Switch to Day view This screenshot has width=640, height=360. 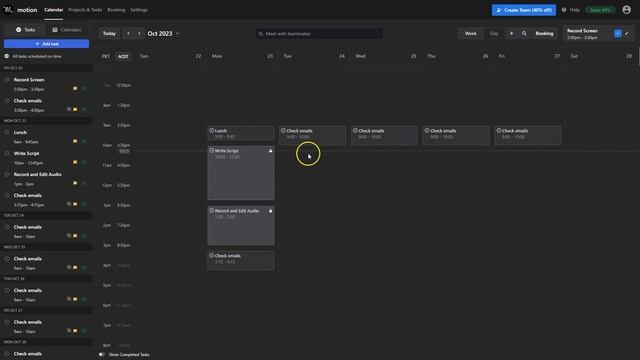coord(494,33)
